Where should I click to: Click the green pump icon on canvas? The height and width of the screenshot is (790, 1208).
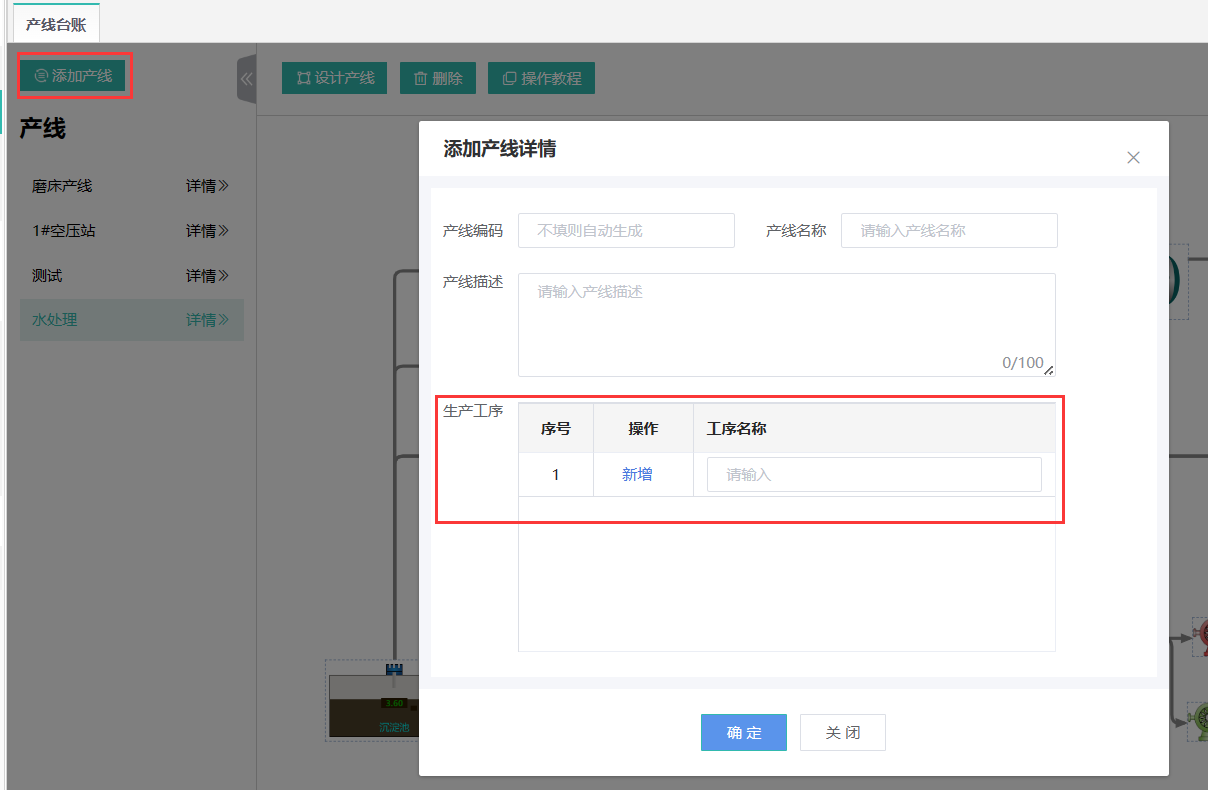point(1198,720)
